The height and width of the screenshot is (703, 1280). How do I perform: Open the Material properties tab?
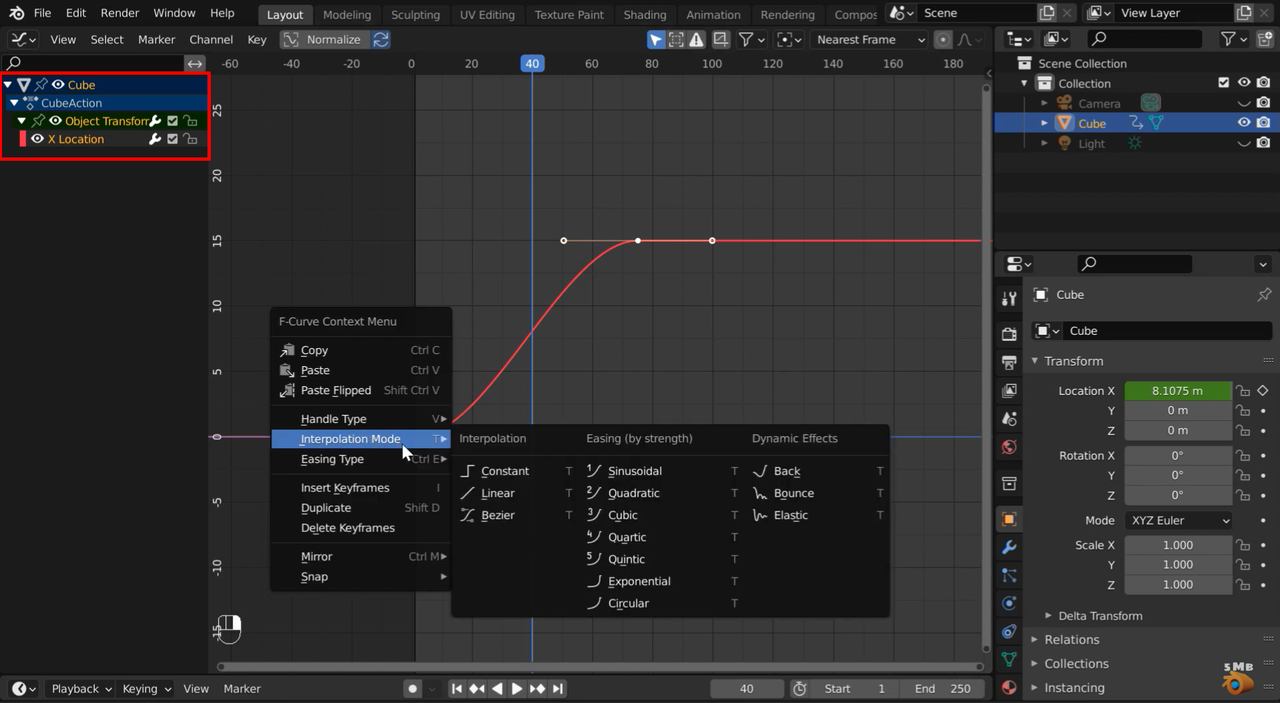1009,687
